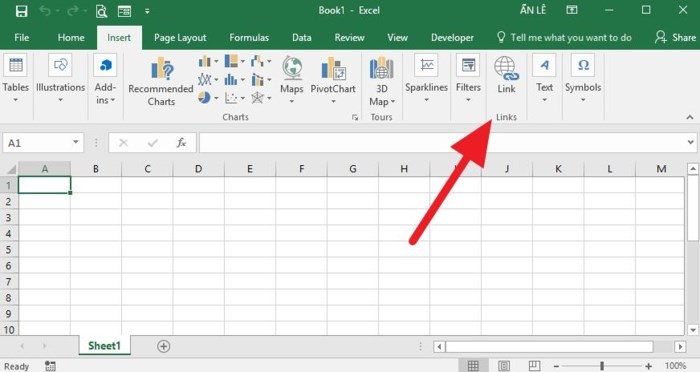
Task: Select column D header
Action: tap(199, 169)
